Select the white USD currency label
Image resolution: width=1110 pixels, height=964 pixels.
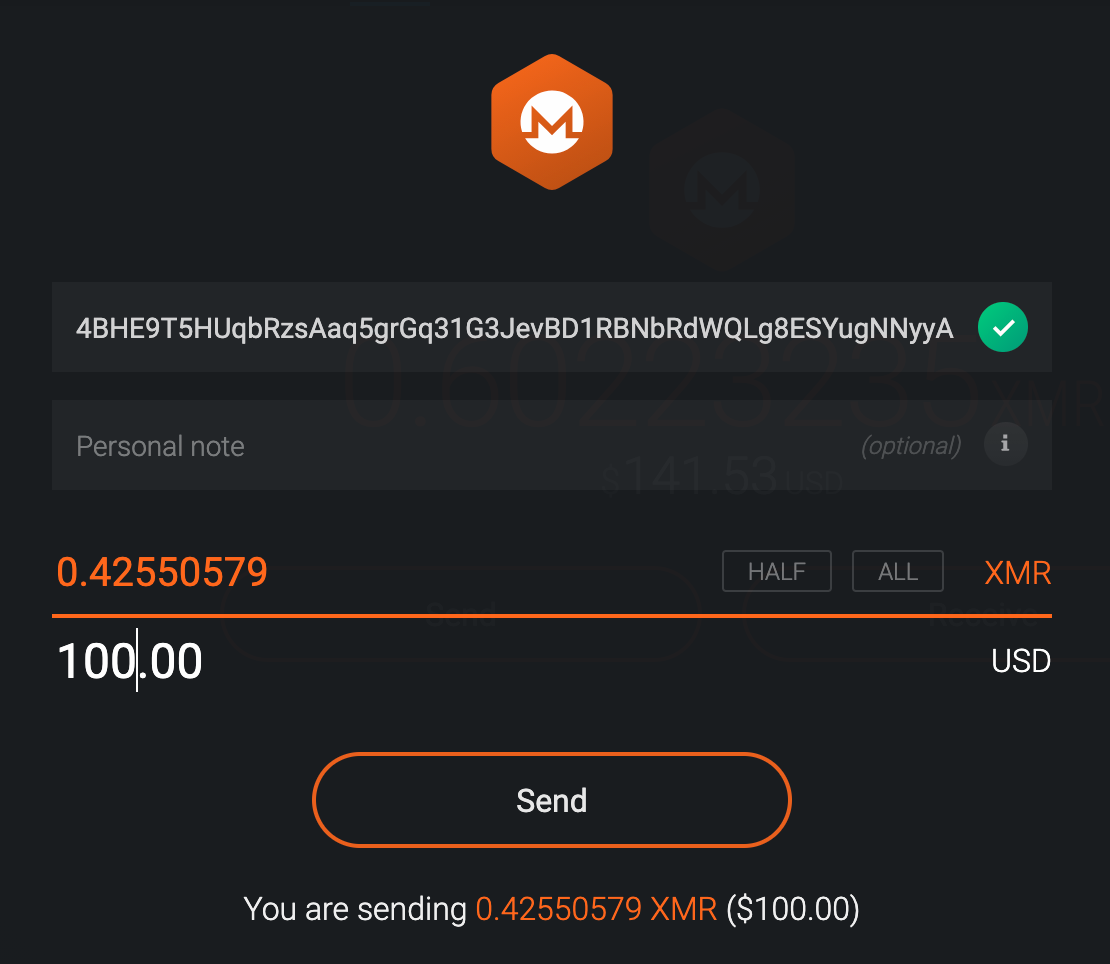tap(1020, 661)
